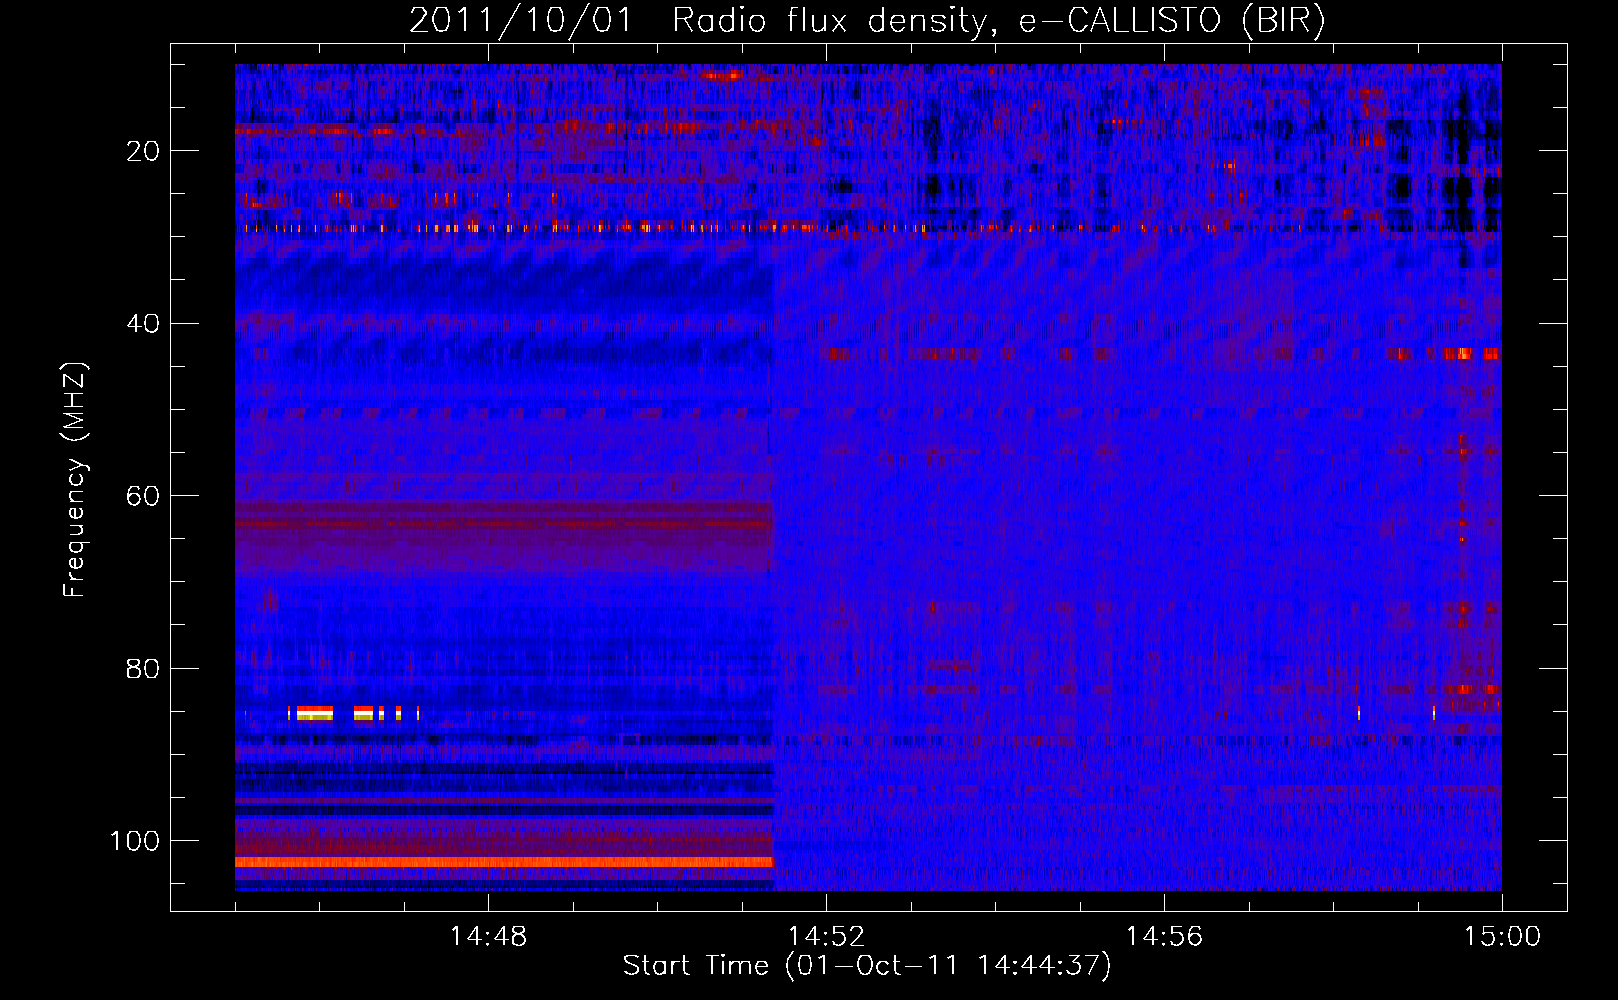The image size is (1618, 1000).
Task: Select the 15:00 time tick label
Action: tap(1502, 937)
